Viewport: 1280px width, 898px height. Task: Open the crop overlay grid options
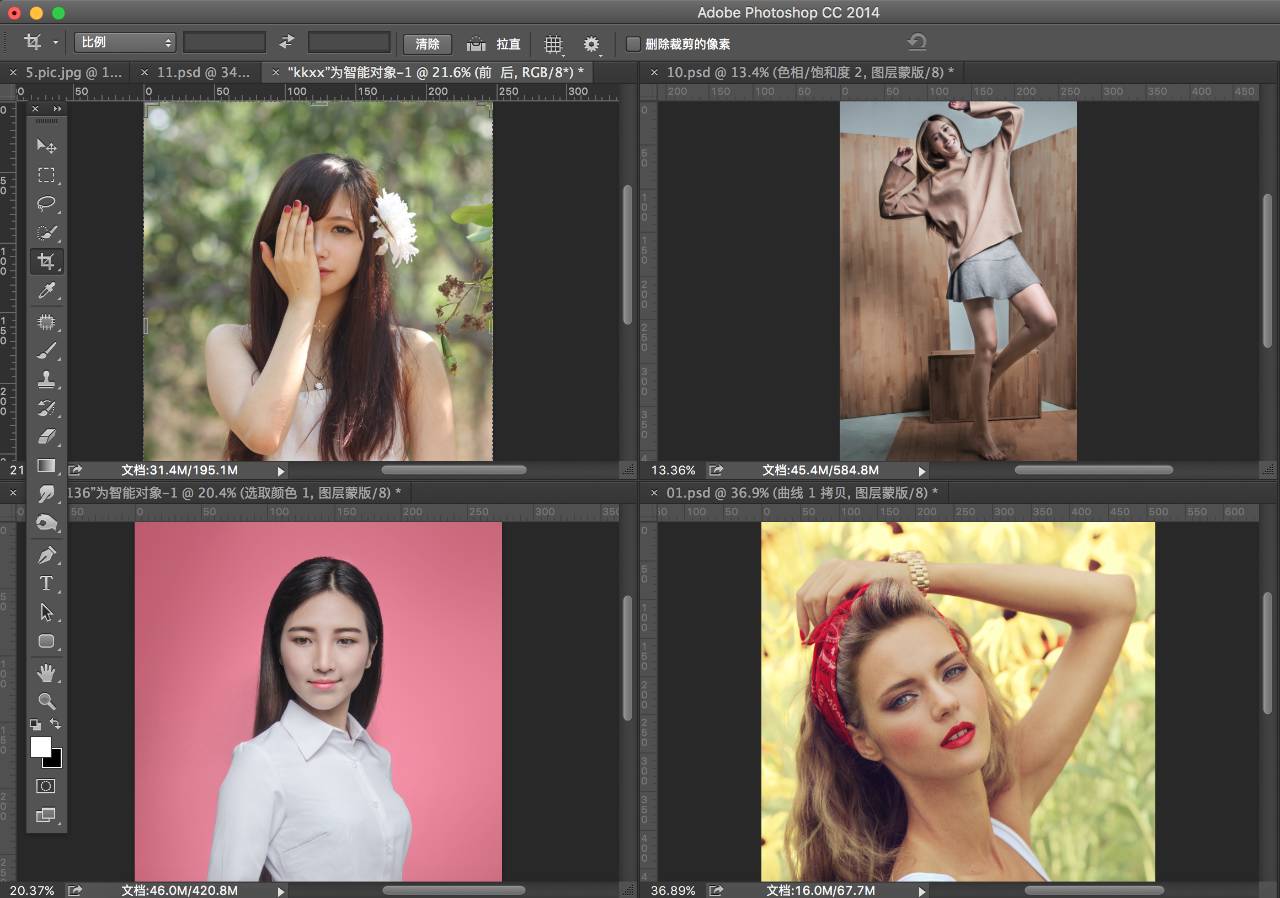pos(553,44)
